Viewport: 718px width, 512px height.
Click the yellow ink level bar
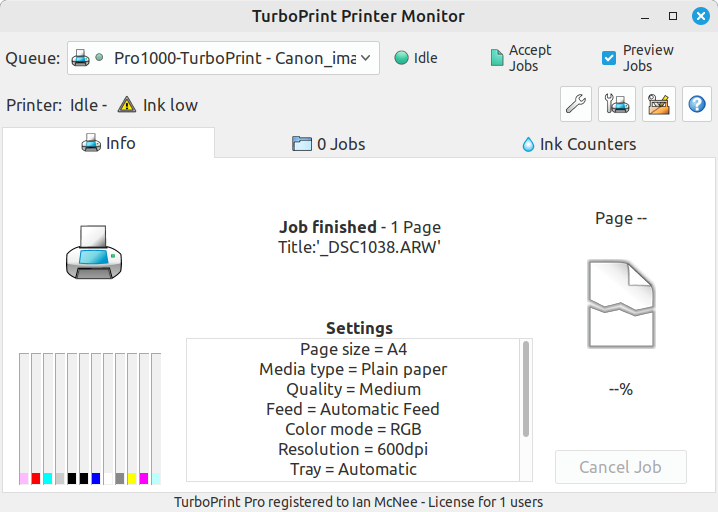[132, 420]
